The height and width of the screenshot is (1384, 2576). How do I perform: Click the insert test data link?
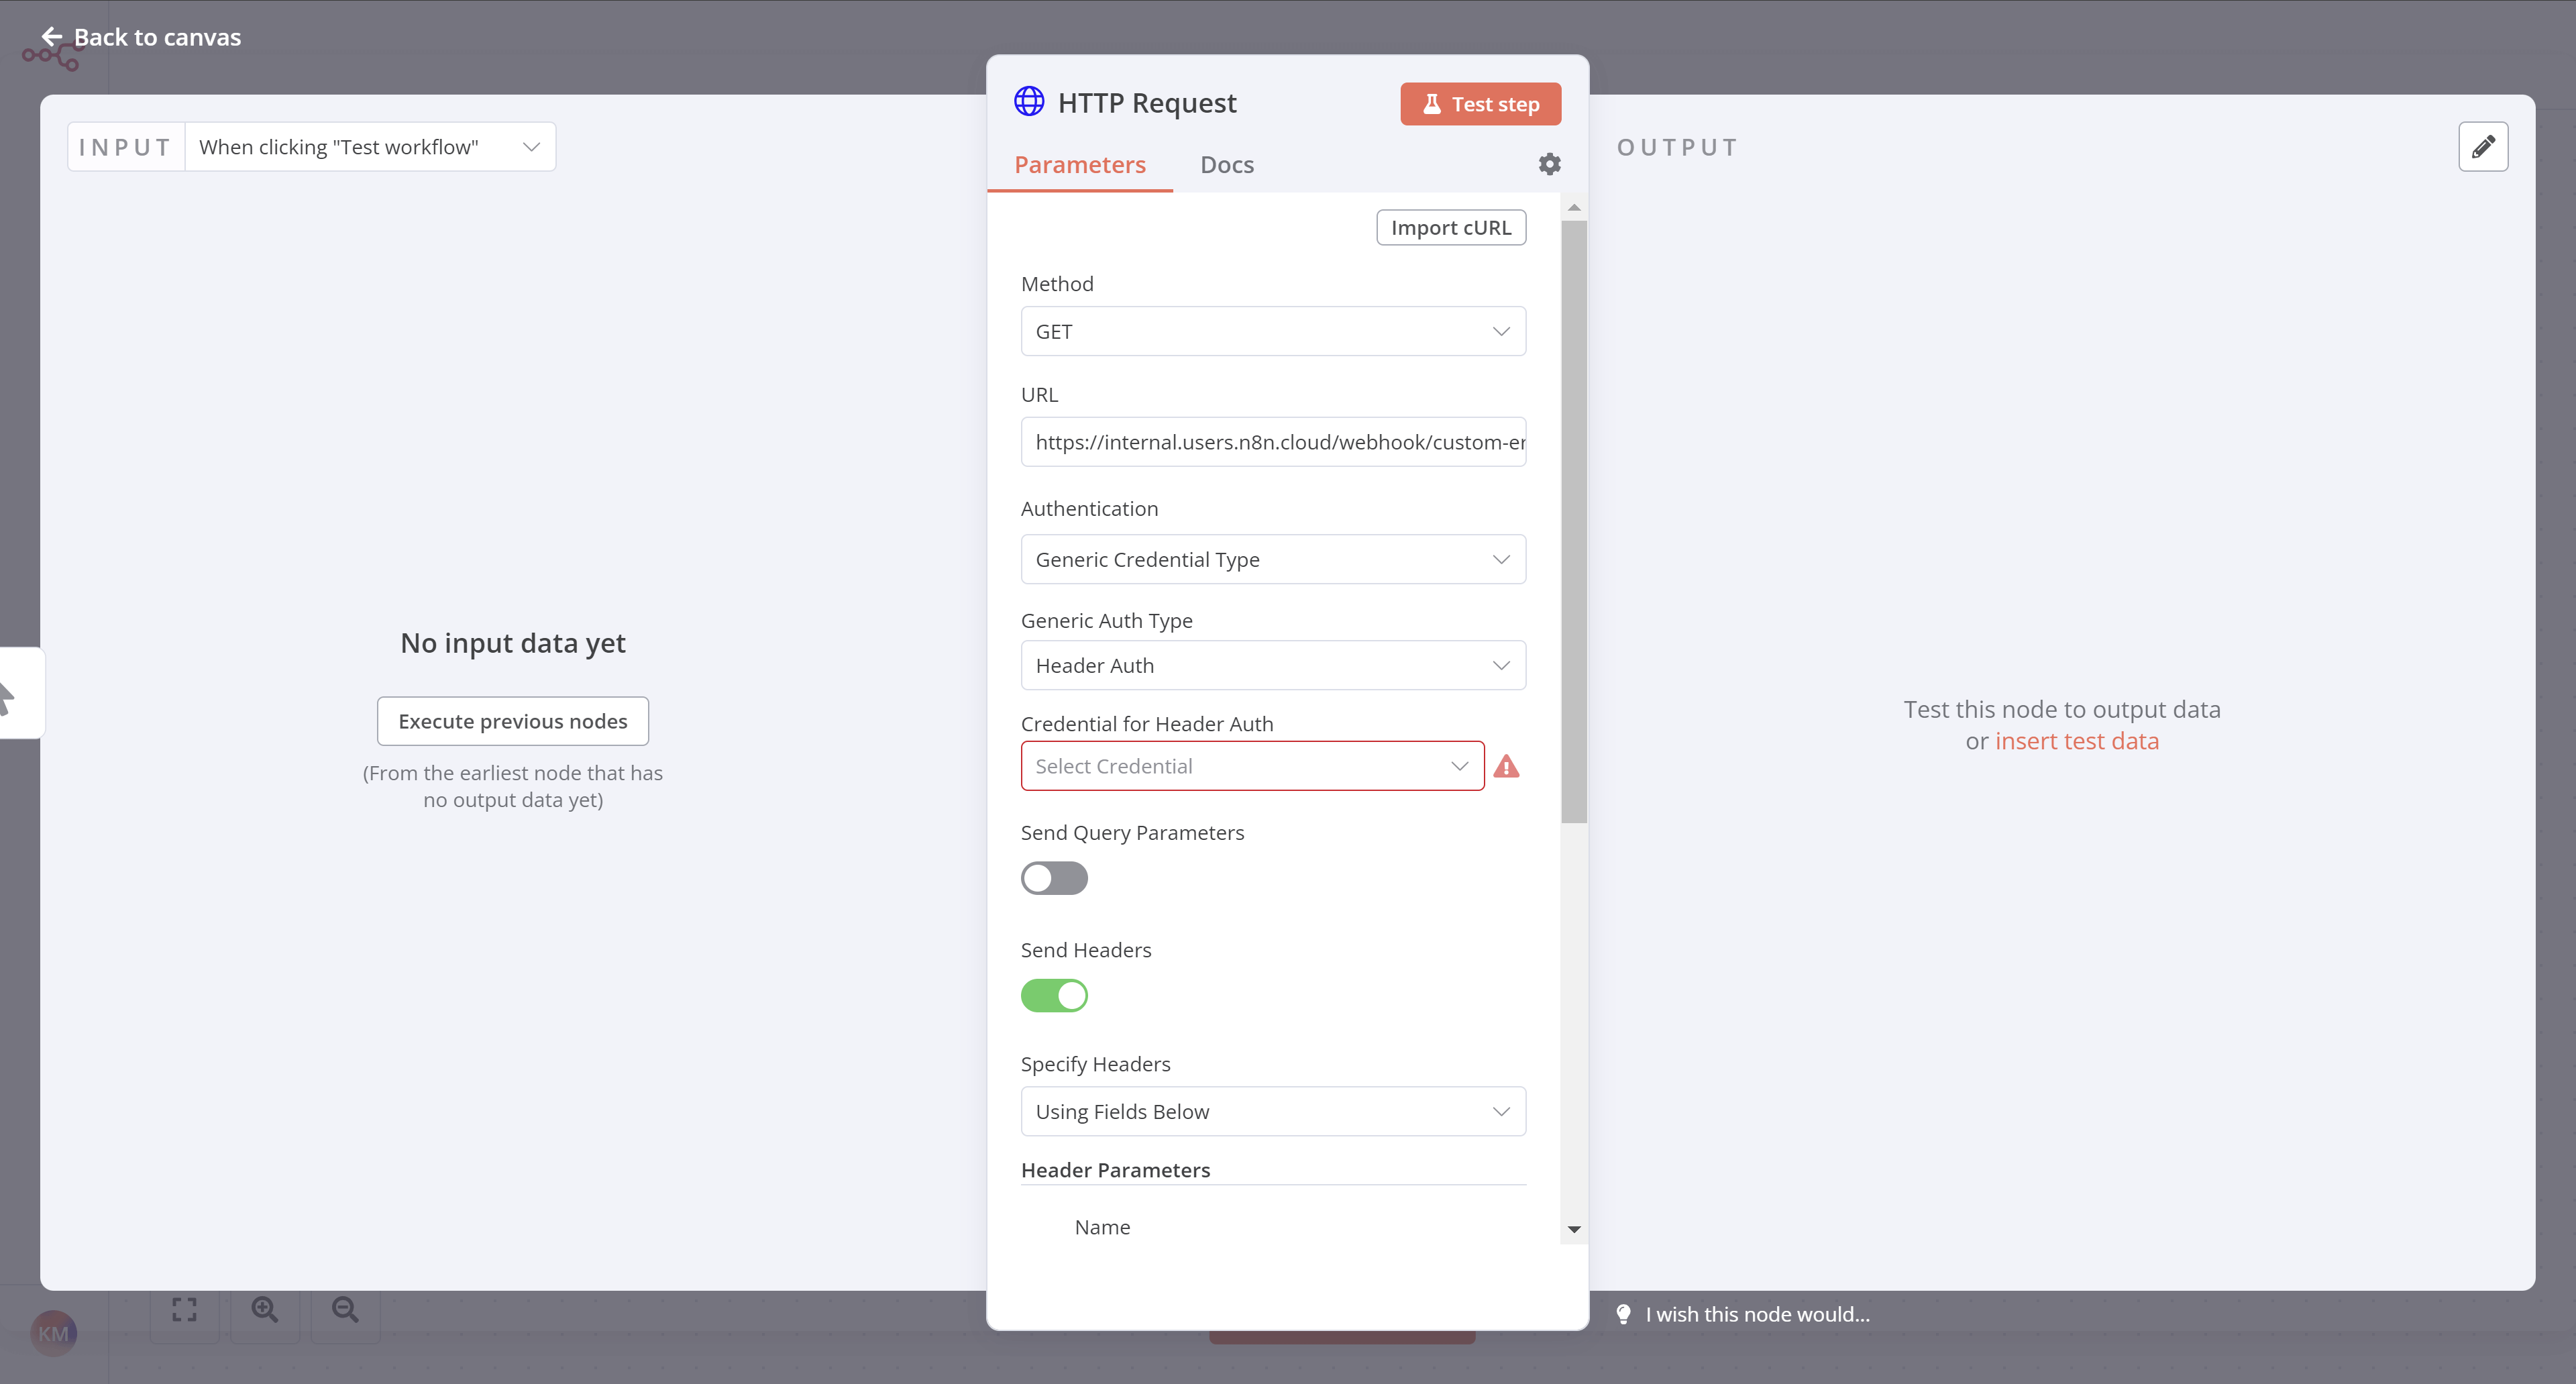(x=2077, y=740)
